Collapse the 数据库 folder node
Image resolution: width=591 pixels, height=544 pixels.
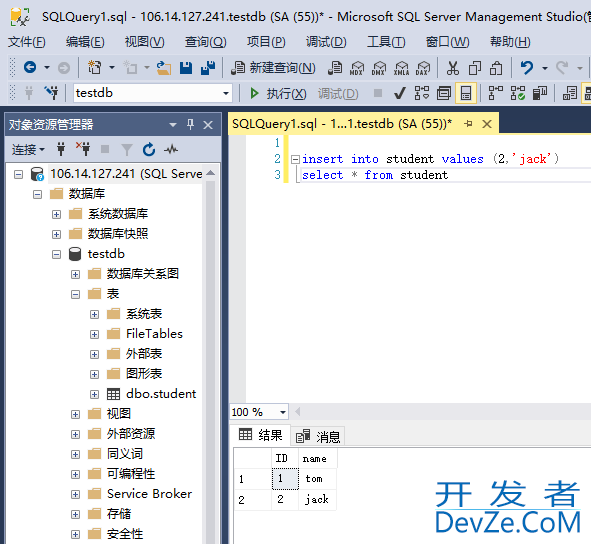coord(37,195)
